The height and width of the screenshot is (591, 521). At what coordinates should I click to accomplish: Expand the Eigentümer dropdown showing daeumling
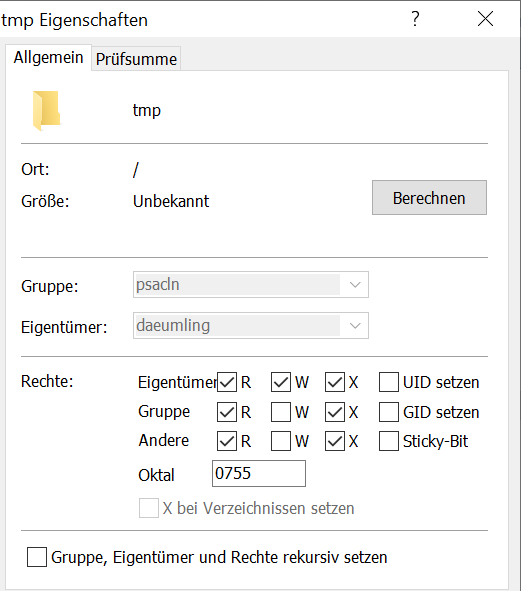point(251,325)
